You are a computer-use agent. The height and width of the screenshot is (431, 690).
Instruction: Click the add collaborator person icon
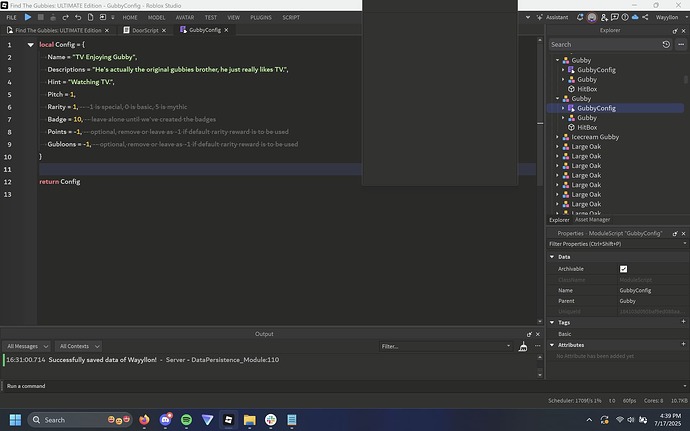click(x=604, y=17)
